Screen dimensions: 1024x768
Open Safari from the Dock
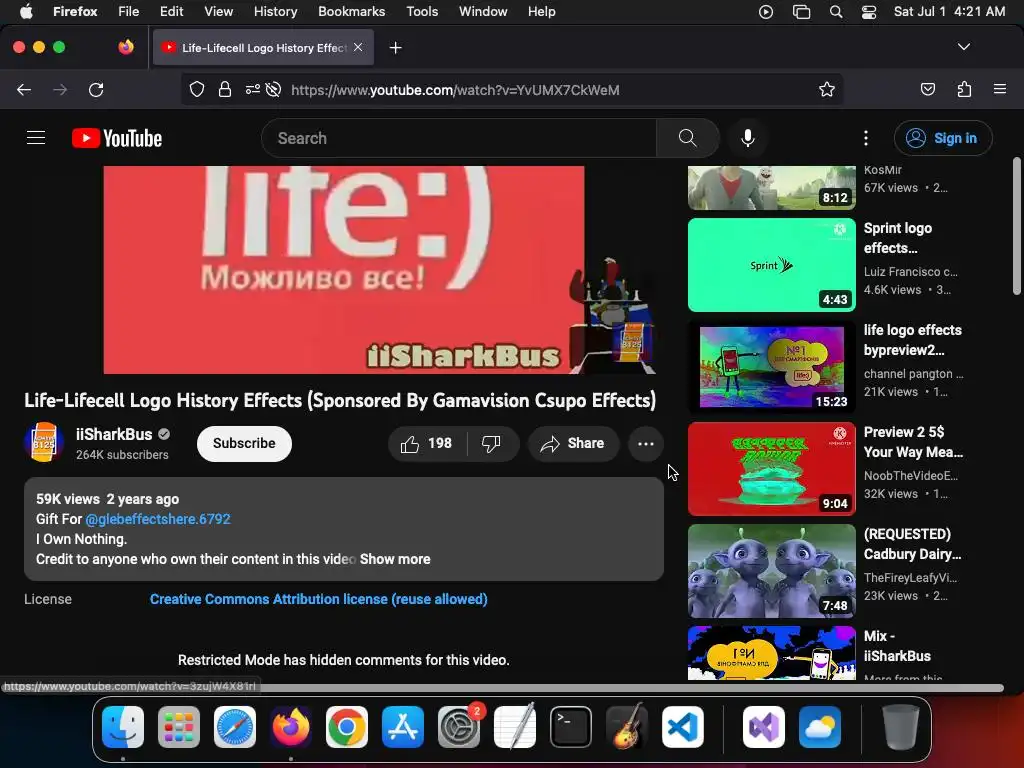point(234,727)
